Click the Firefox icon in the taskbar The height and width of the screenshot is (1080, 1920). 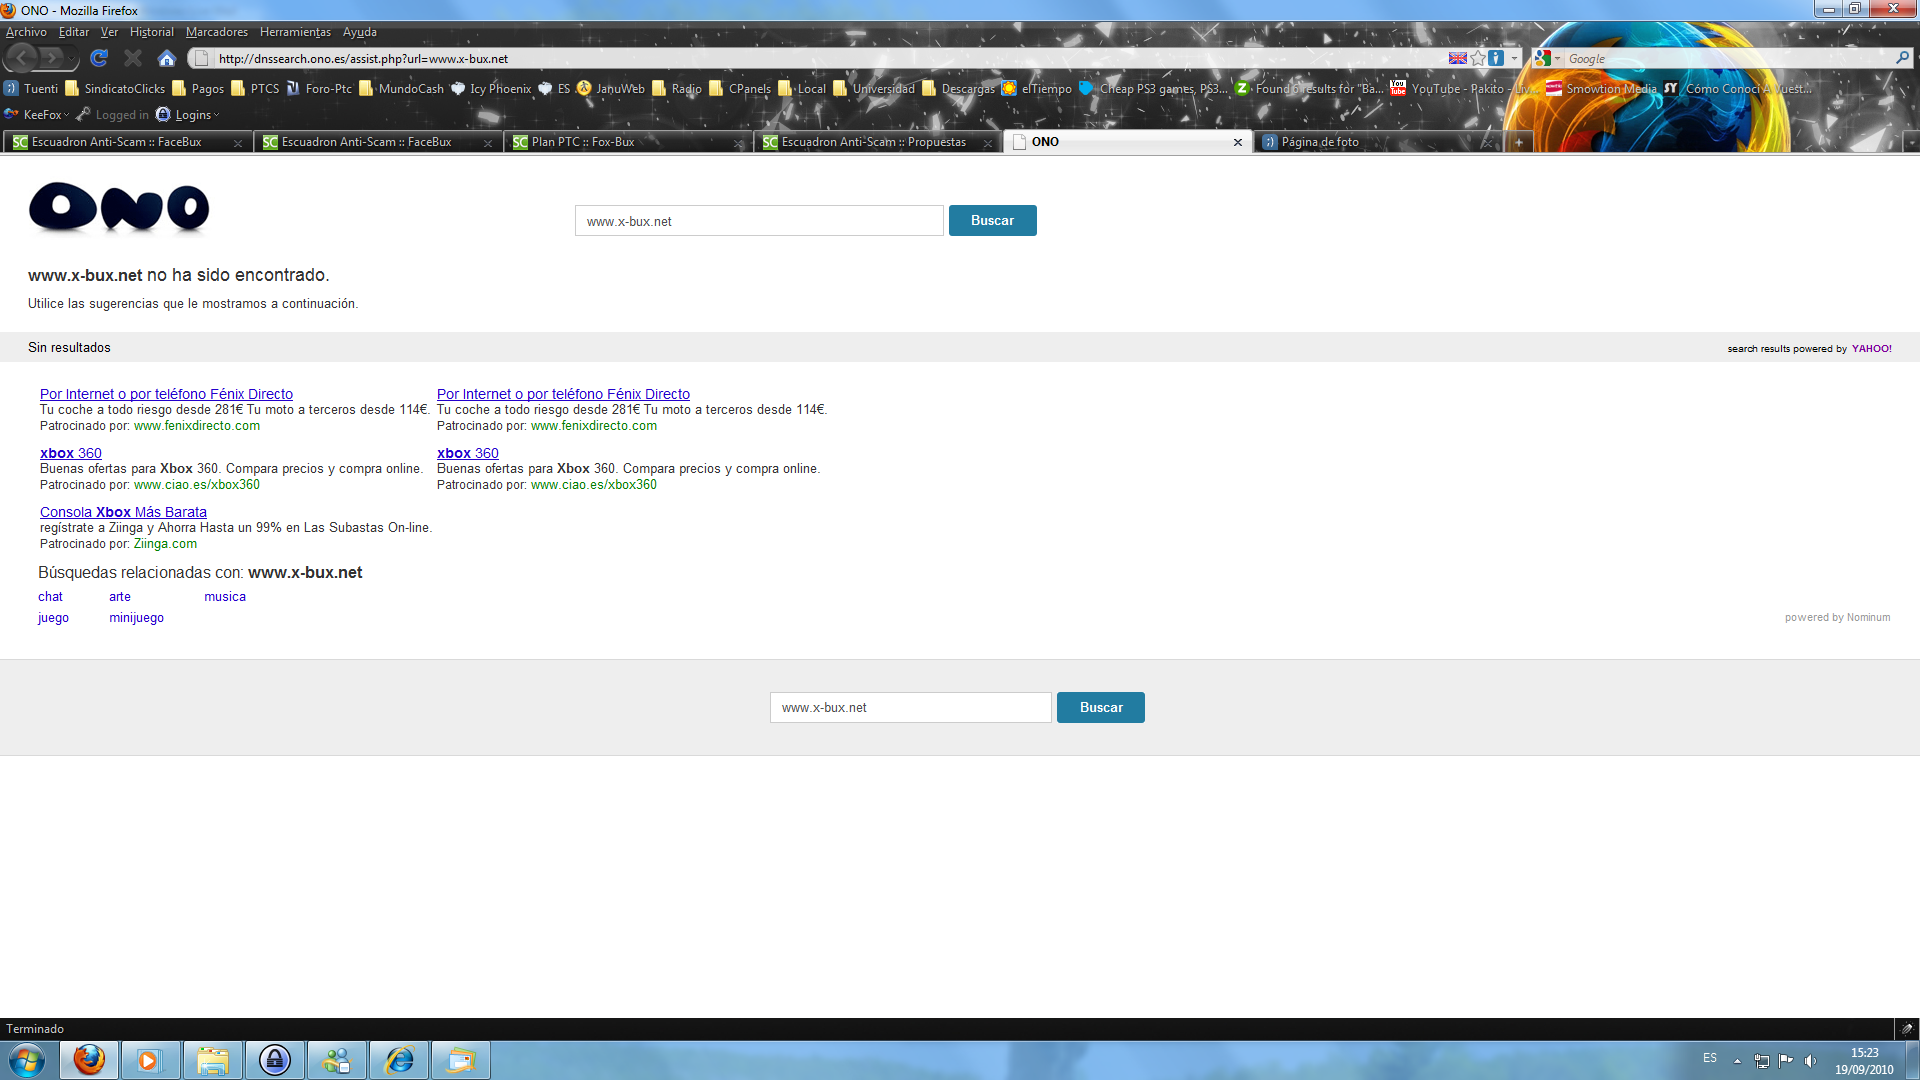tap(89, 1060)
